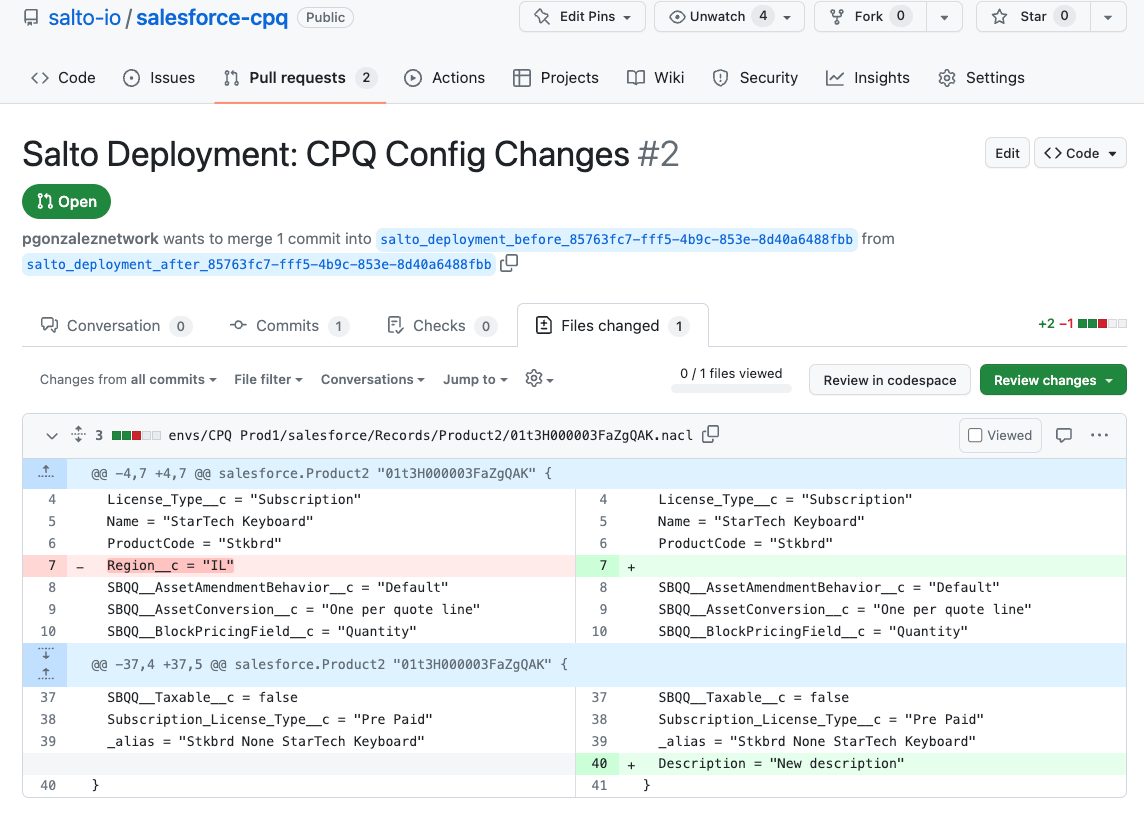Open the Code tab
Screen dimensions: 1144x823
(x=63, y=78)
